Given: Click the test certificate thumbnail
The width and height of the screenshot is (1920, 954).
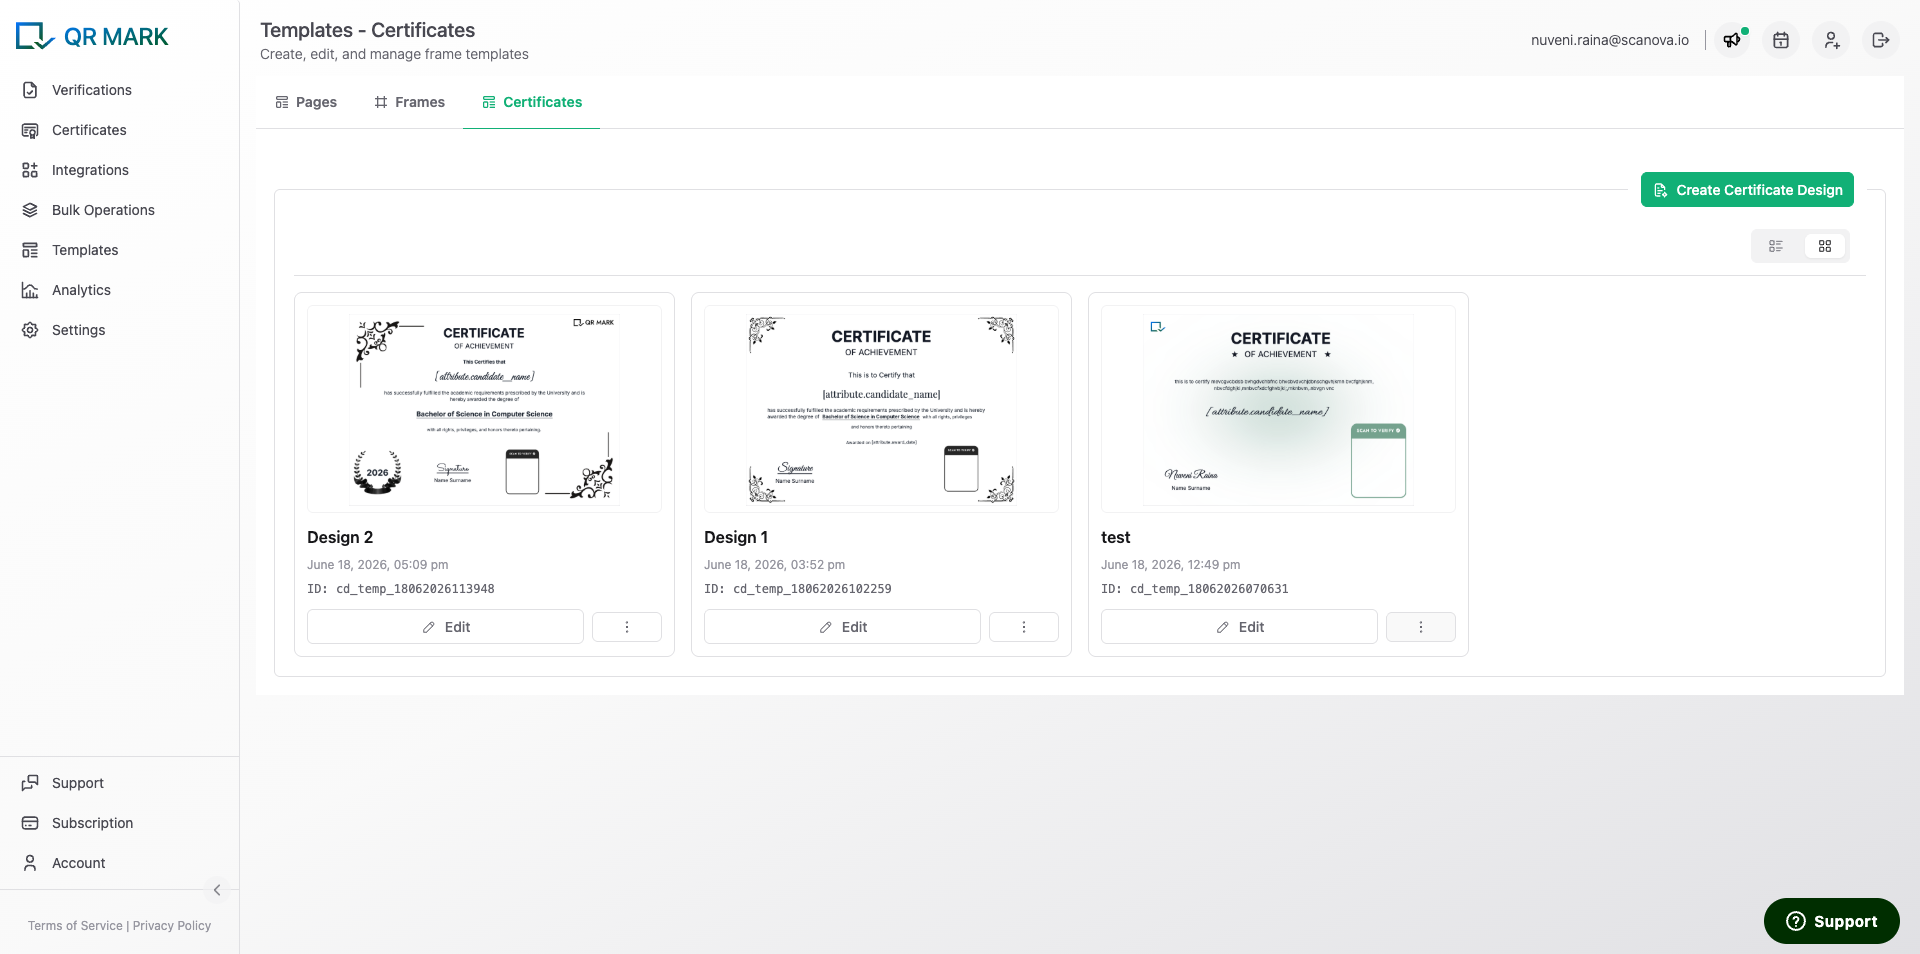Looking at the screenshot, I should pos(1278,409).
